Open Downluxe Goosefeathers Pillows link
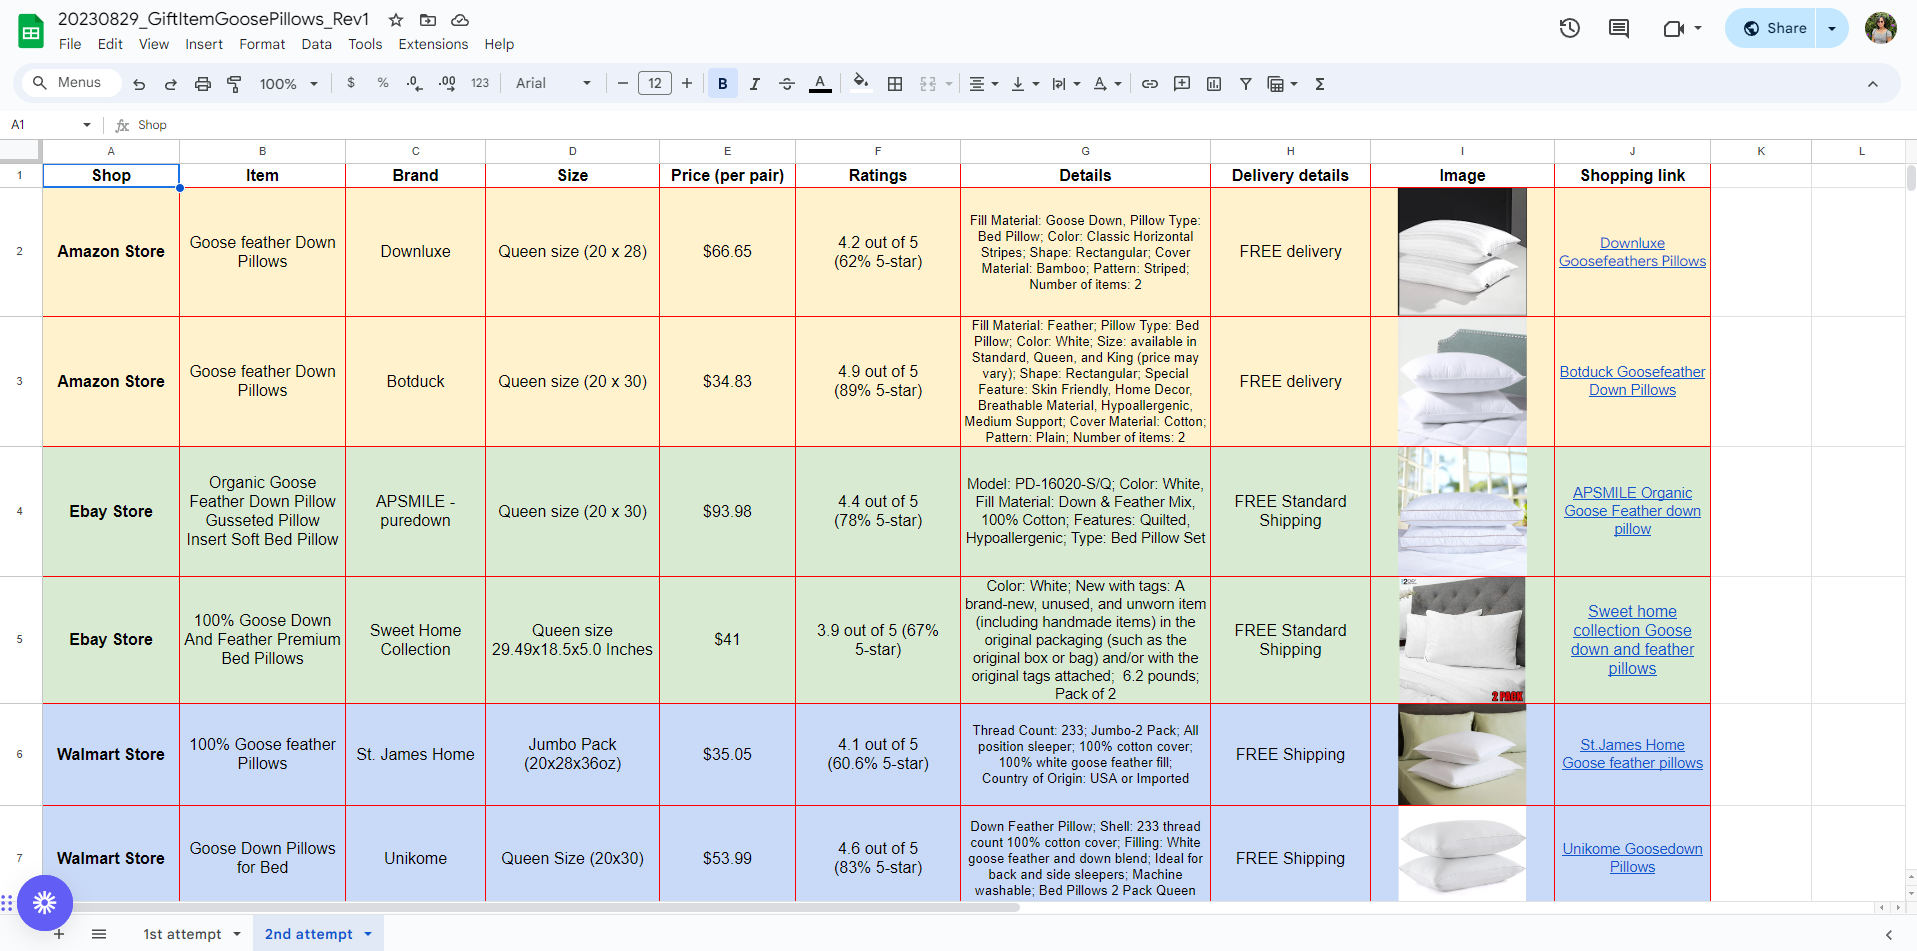 pyautogui.click(x=1632, y=252)
